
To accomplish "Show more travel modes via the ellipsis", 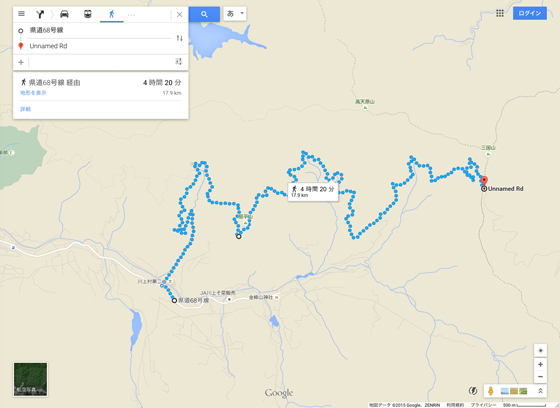I will click(131, 15).
